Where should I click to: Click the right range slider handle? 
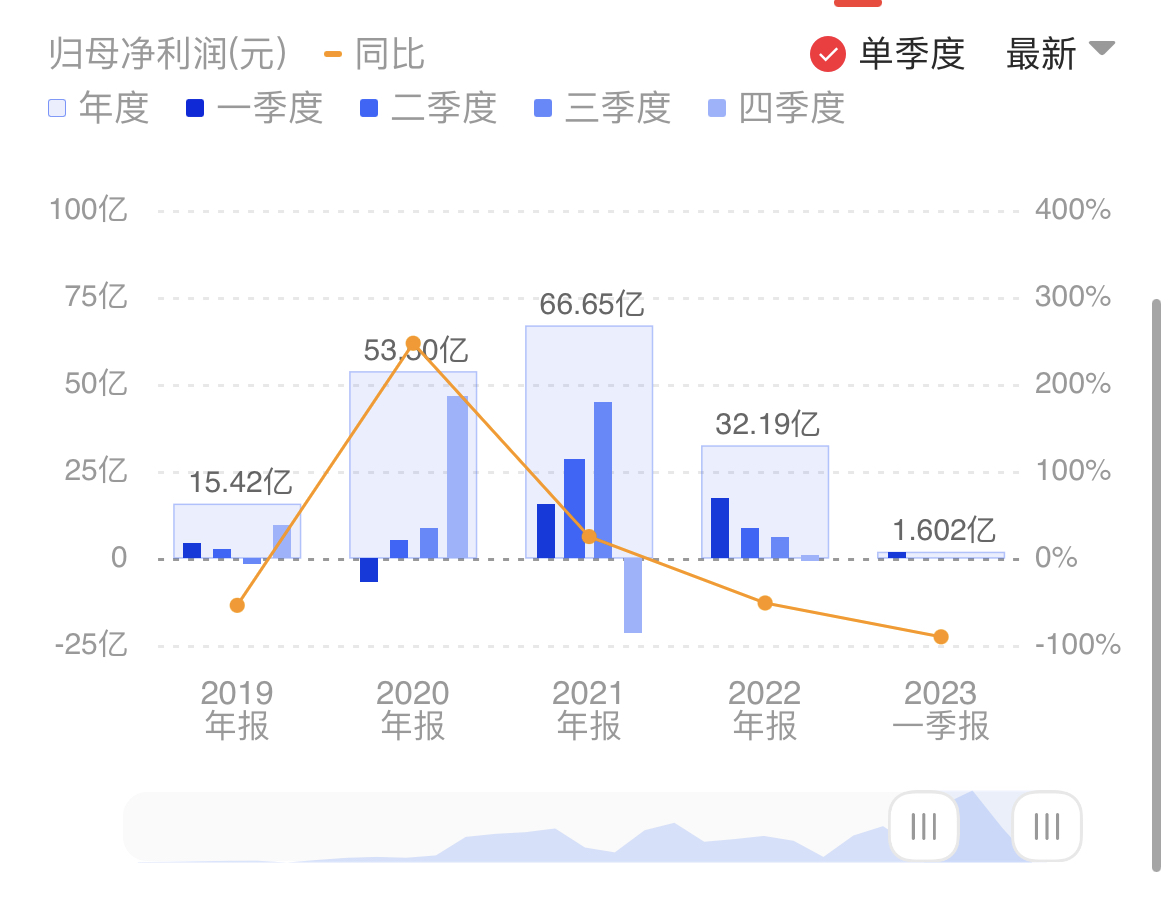[x=1046, y=826]
